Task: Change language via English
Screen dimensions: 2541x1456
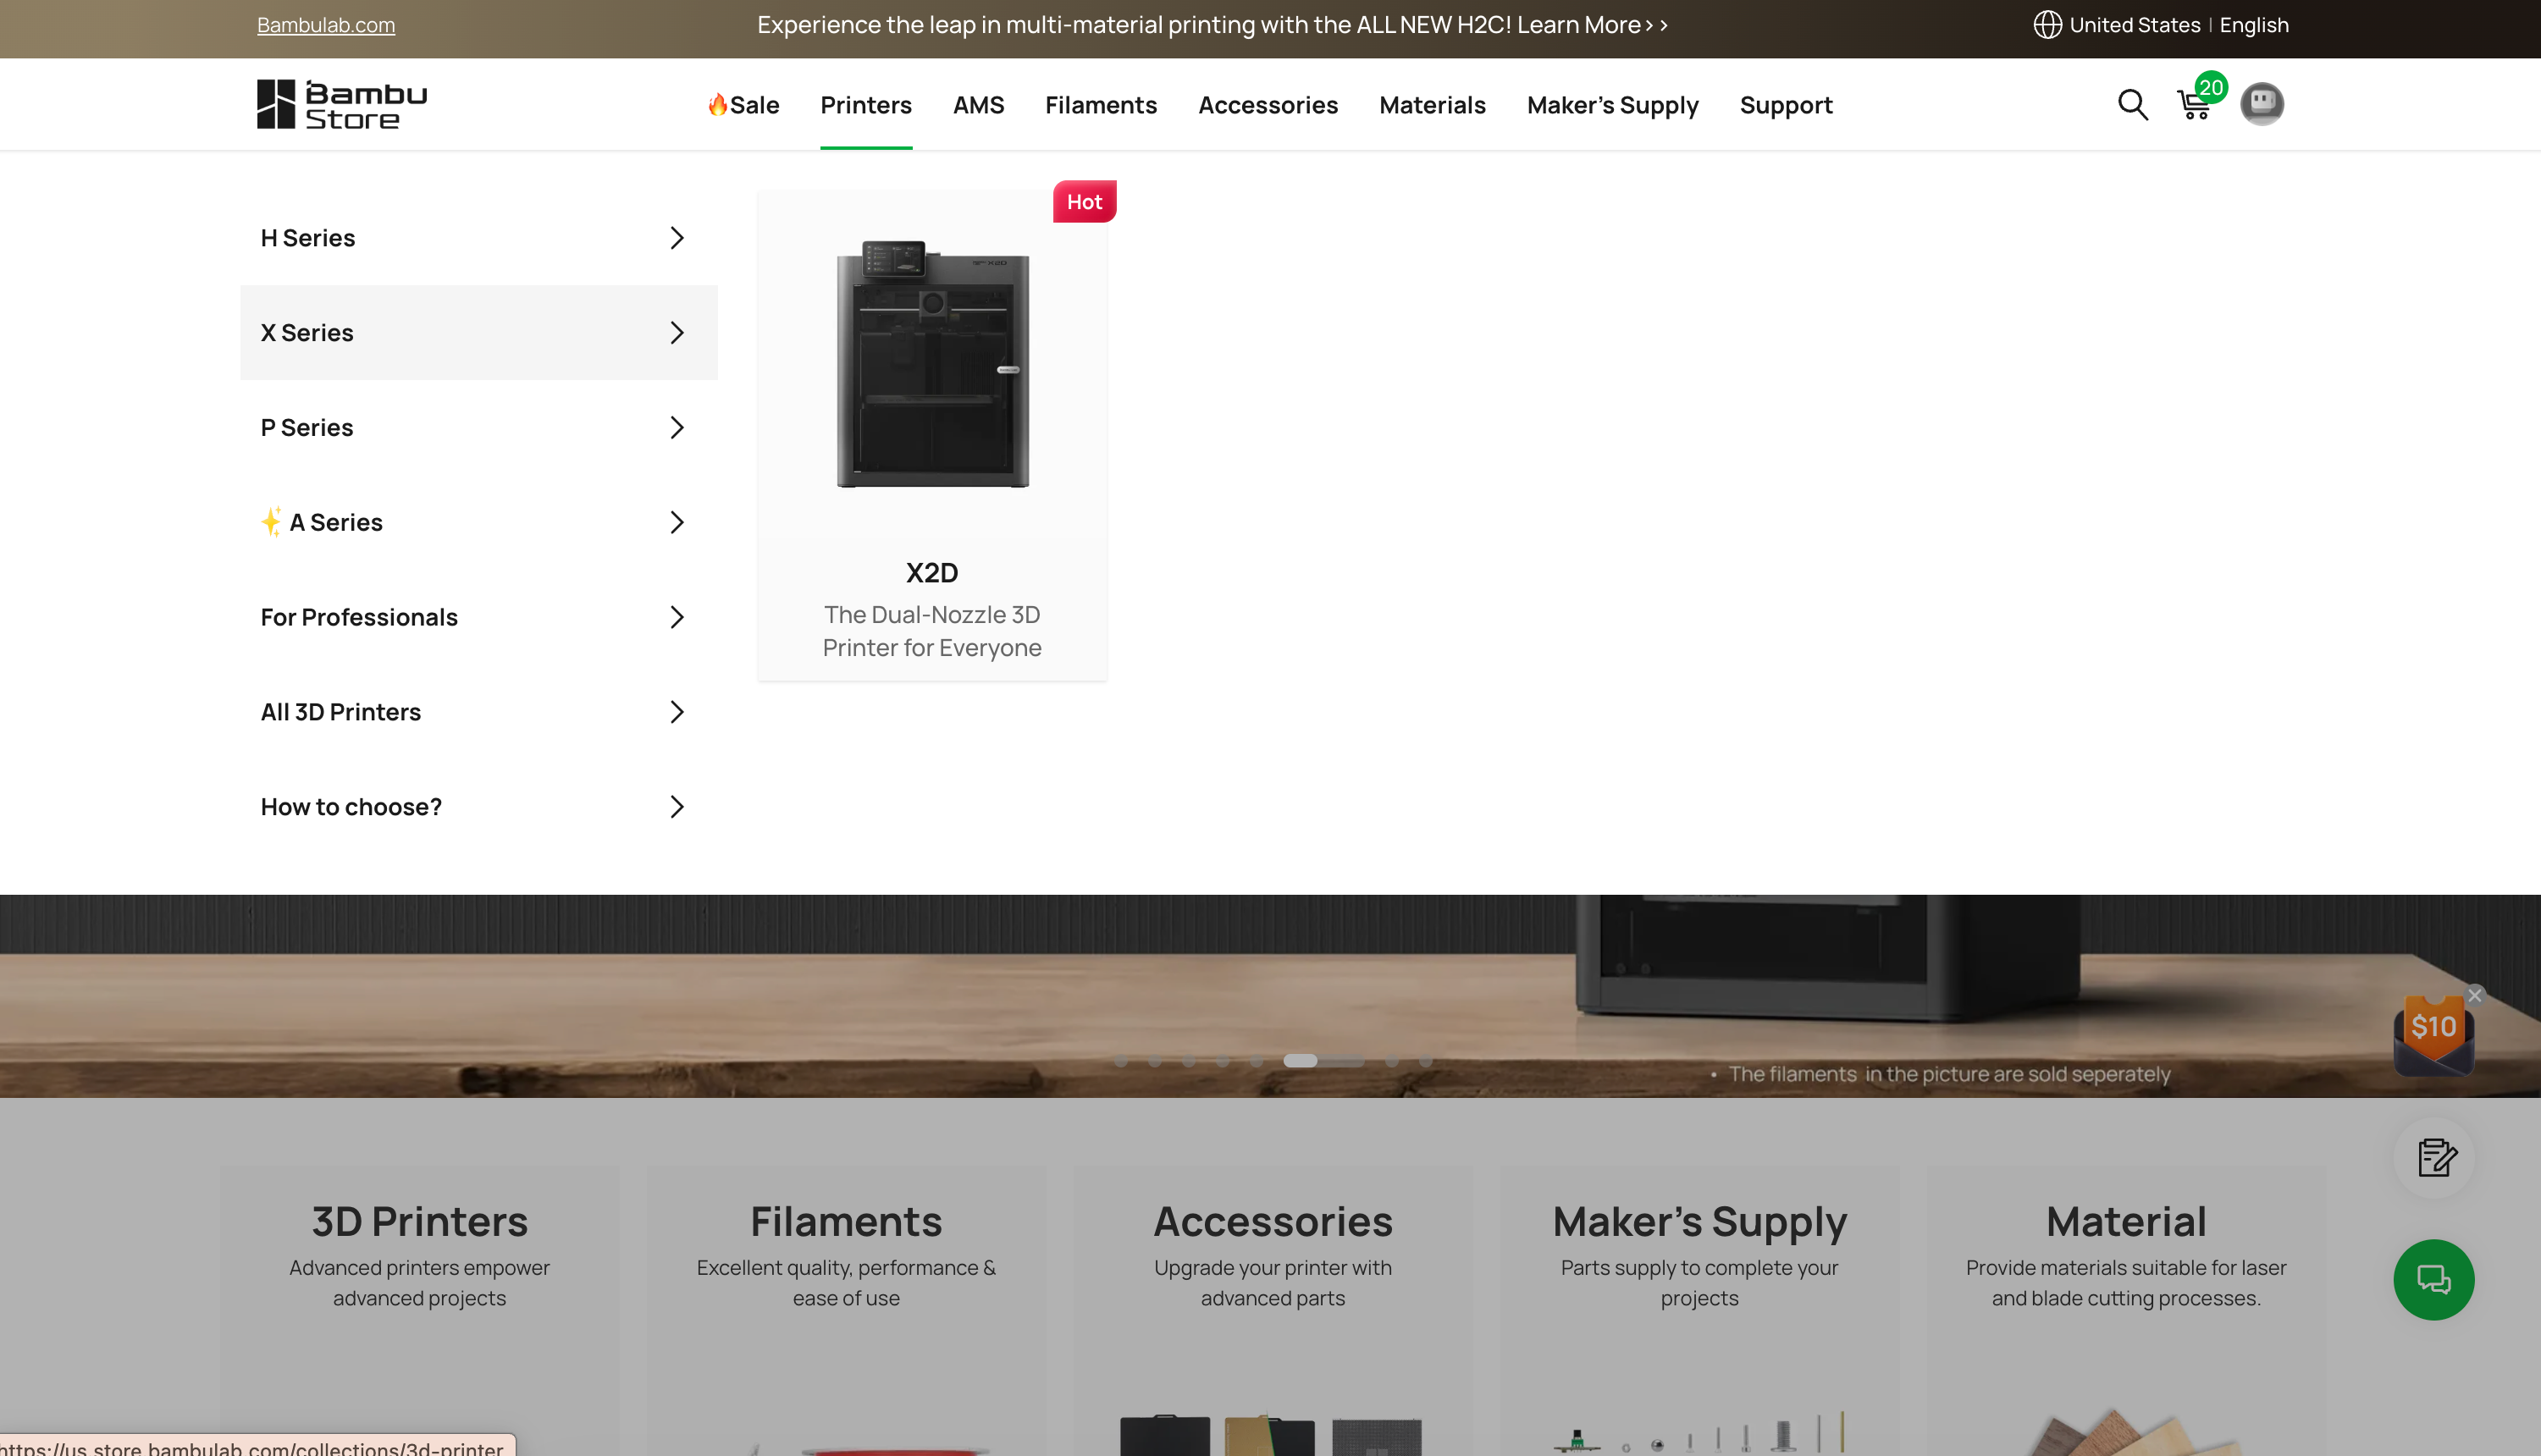Action: click(2254, 25)
